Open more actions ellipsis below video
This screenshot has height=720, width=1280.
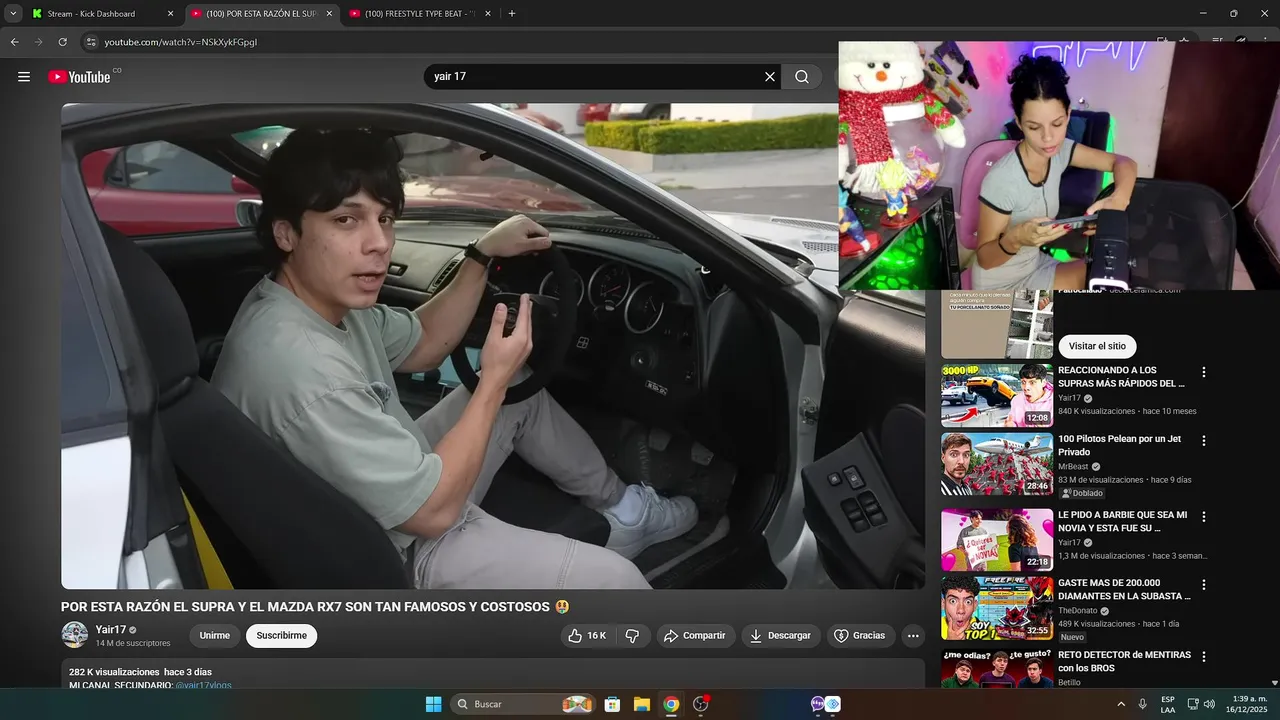912,636
